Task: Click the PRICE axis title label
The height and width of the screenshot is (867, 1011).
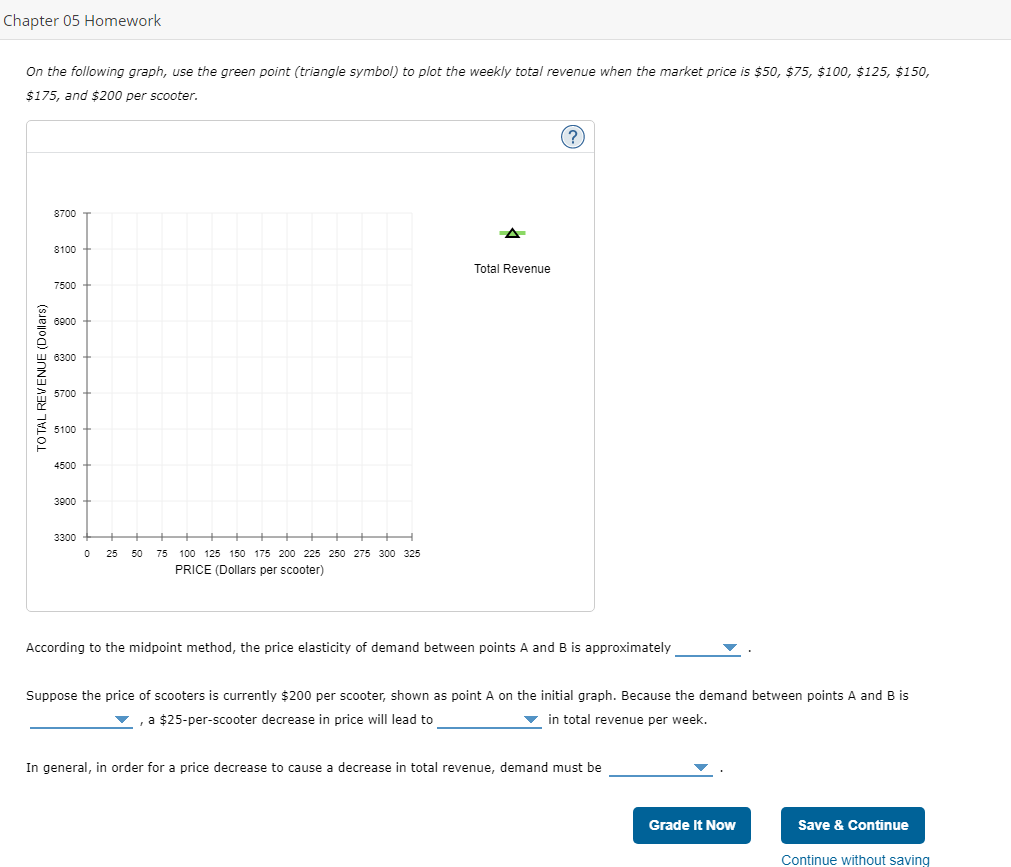Action: tap(249, 568)
